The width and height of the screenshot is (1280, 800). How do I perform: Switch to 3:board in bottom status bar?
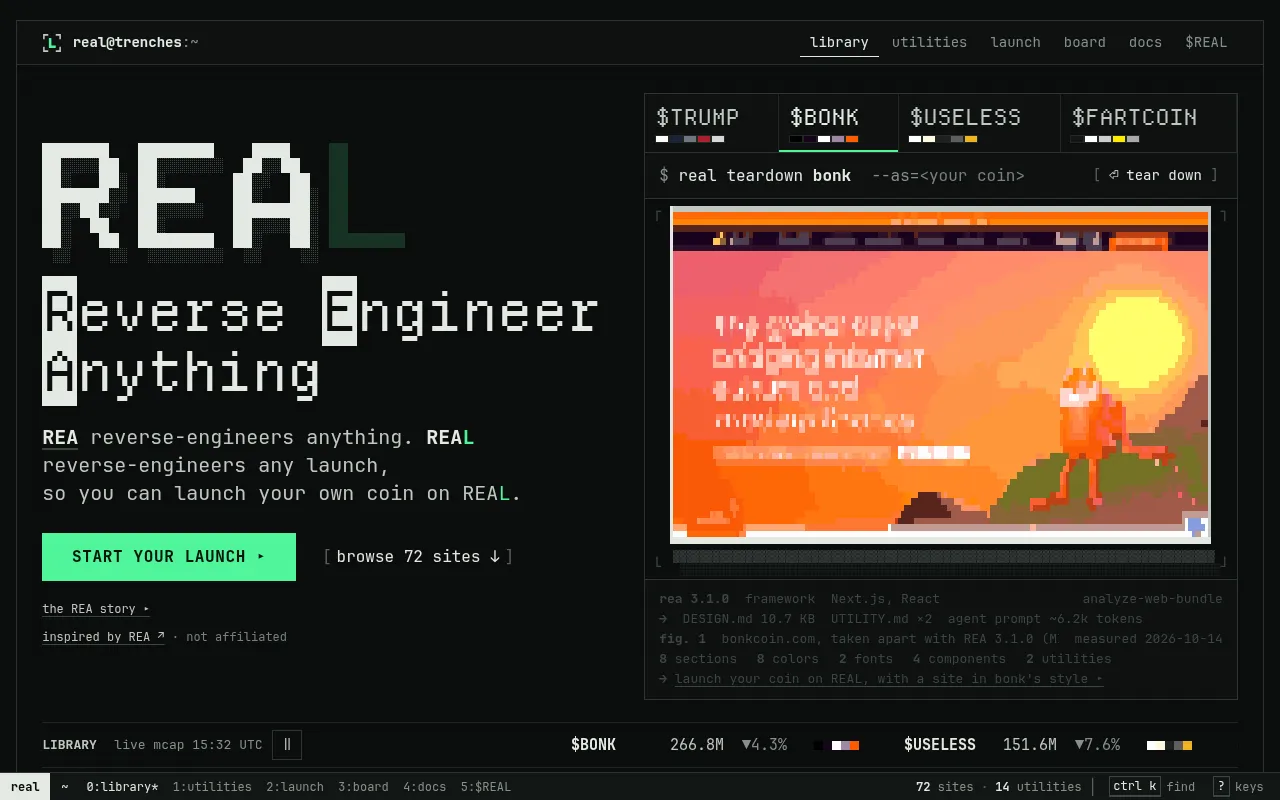coord(363,787)
